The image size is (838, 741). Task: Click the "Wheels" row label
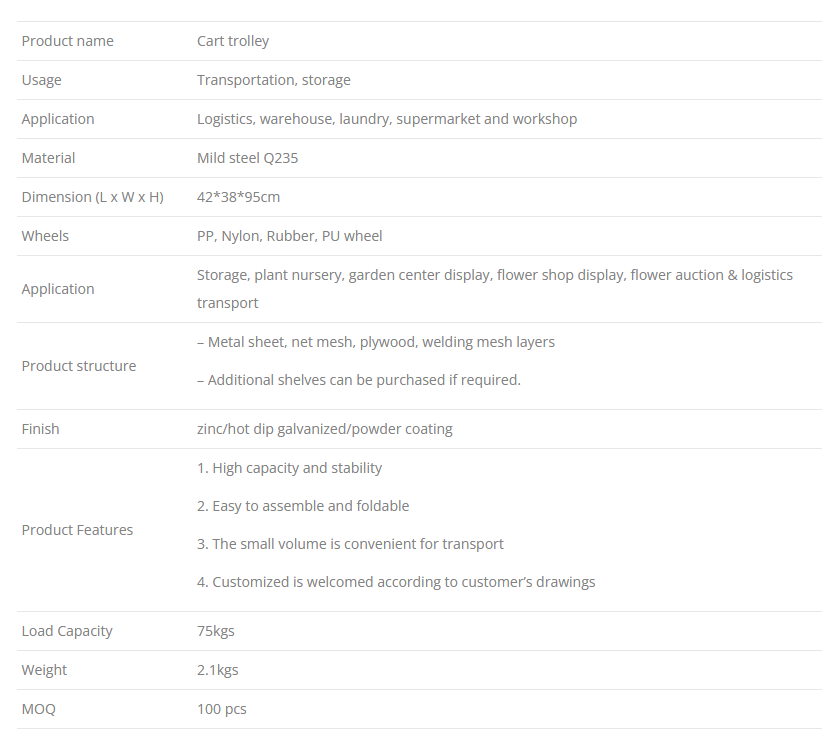coord(45,236)
